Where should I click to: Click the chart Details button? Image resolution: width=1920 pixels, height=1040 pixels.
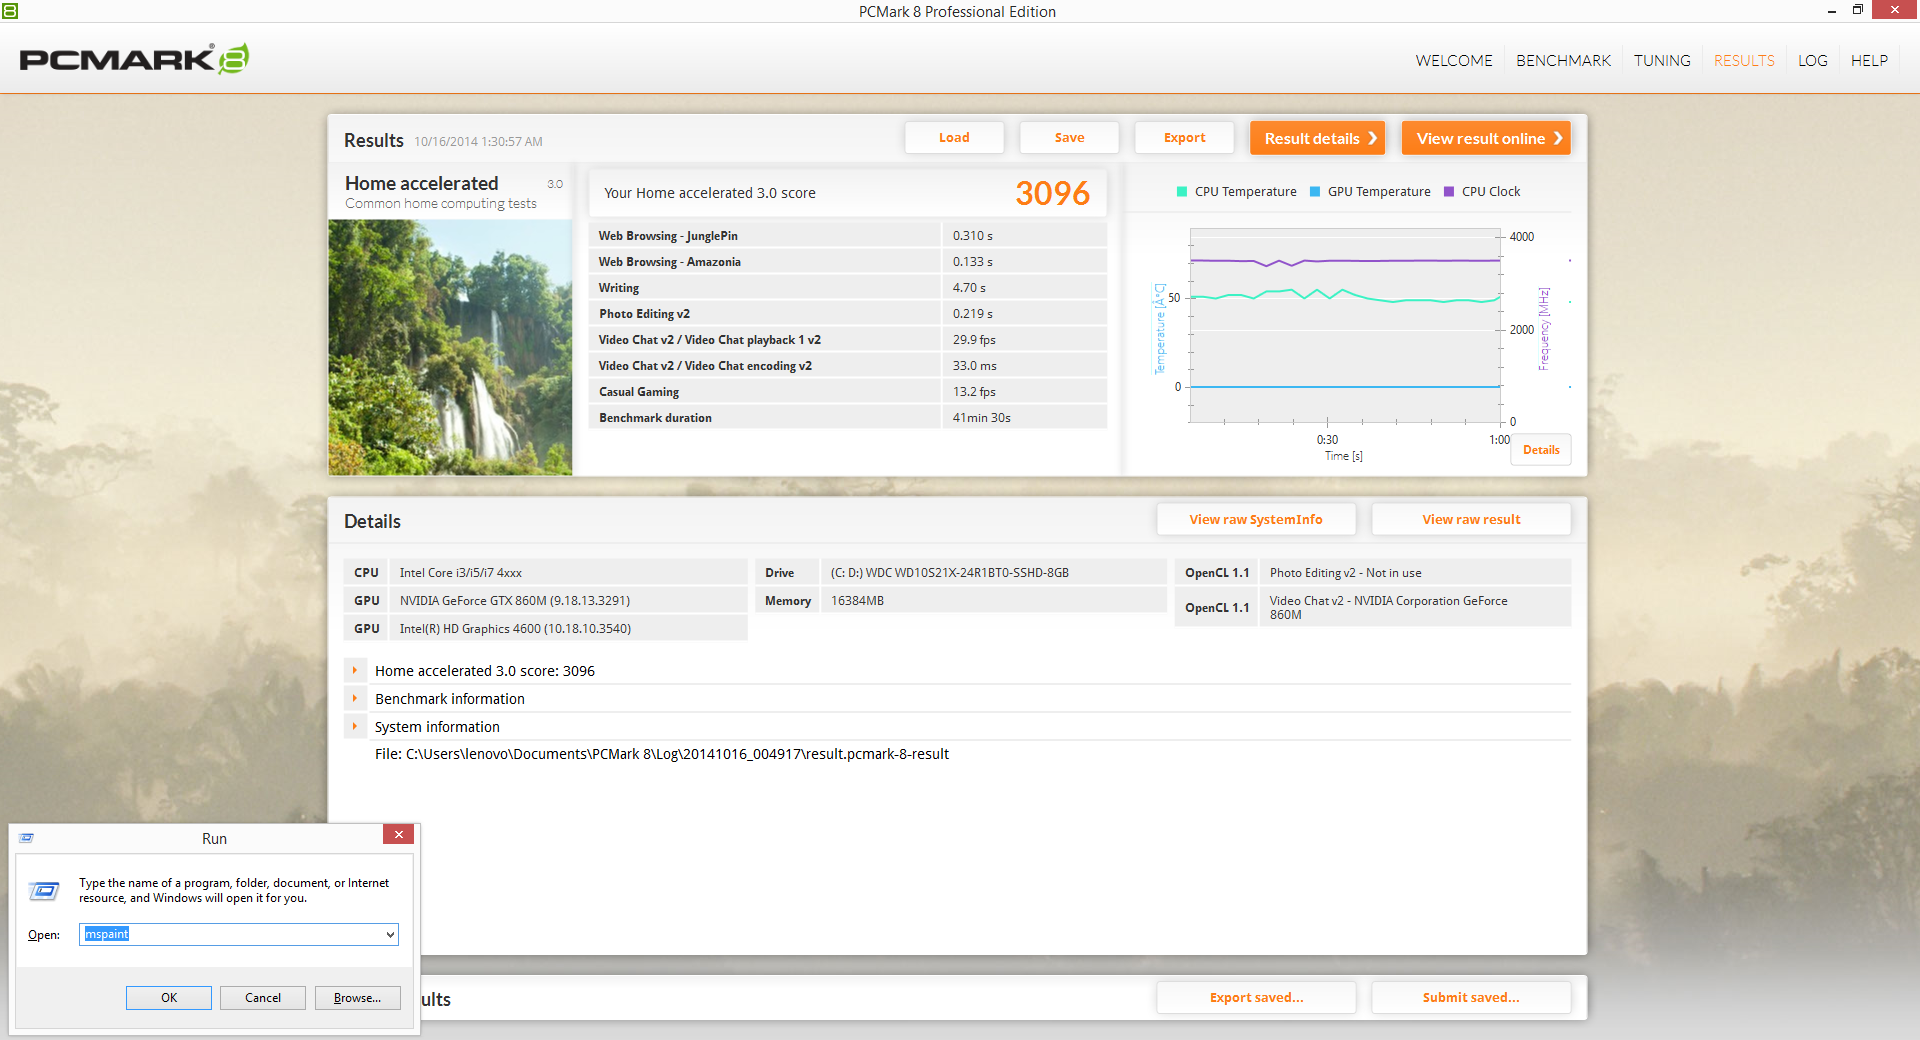click(1541, 450)
